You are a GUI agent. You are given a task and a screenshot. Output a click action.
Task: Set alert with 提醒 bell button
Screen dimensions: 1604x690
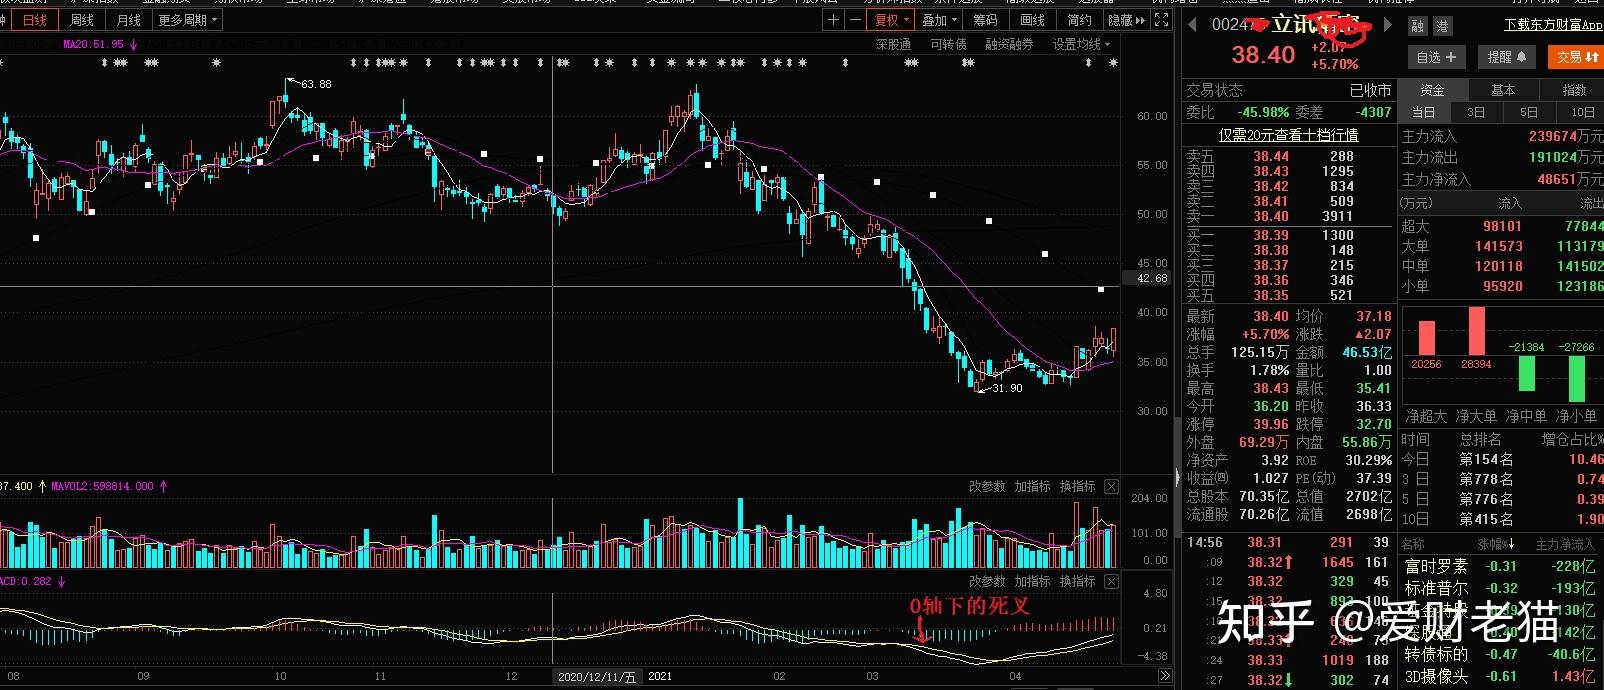[1506, 57]
